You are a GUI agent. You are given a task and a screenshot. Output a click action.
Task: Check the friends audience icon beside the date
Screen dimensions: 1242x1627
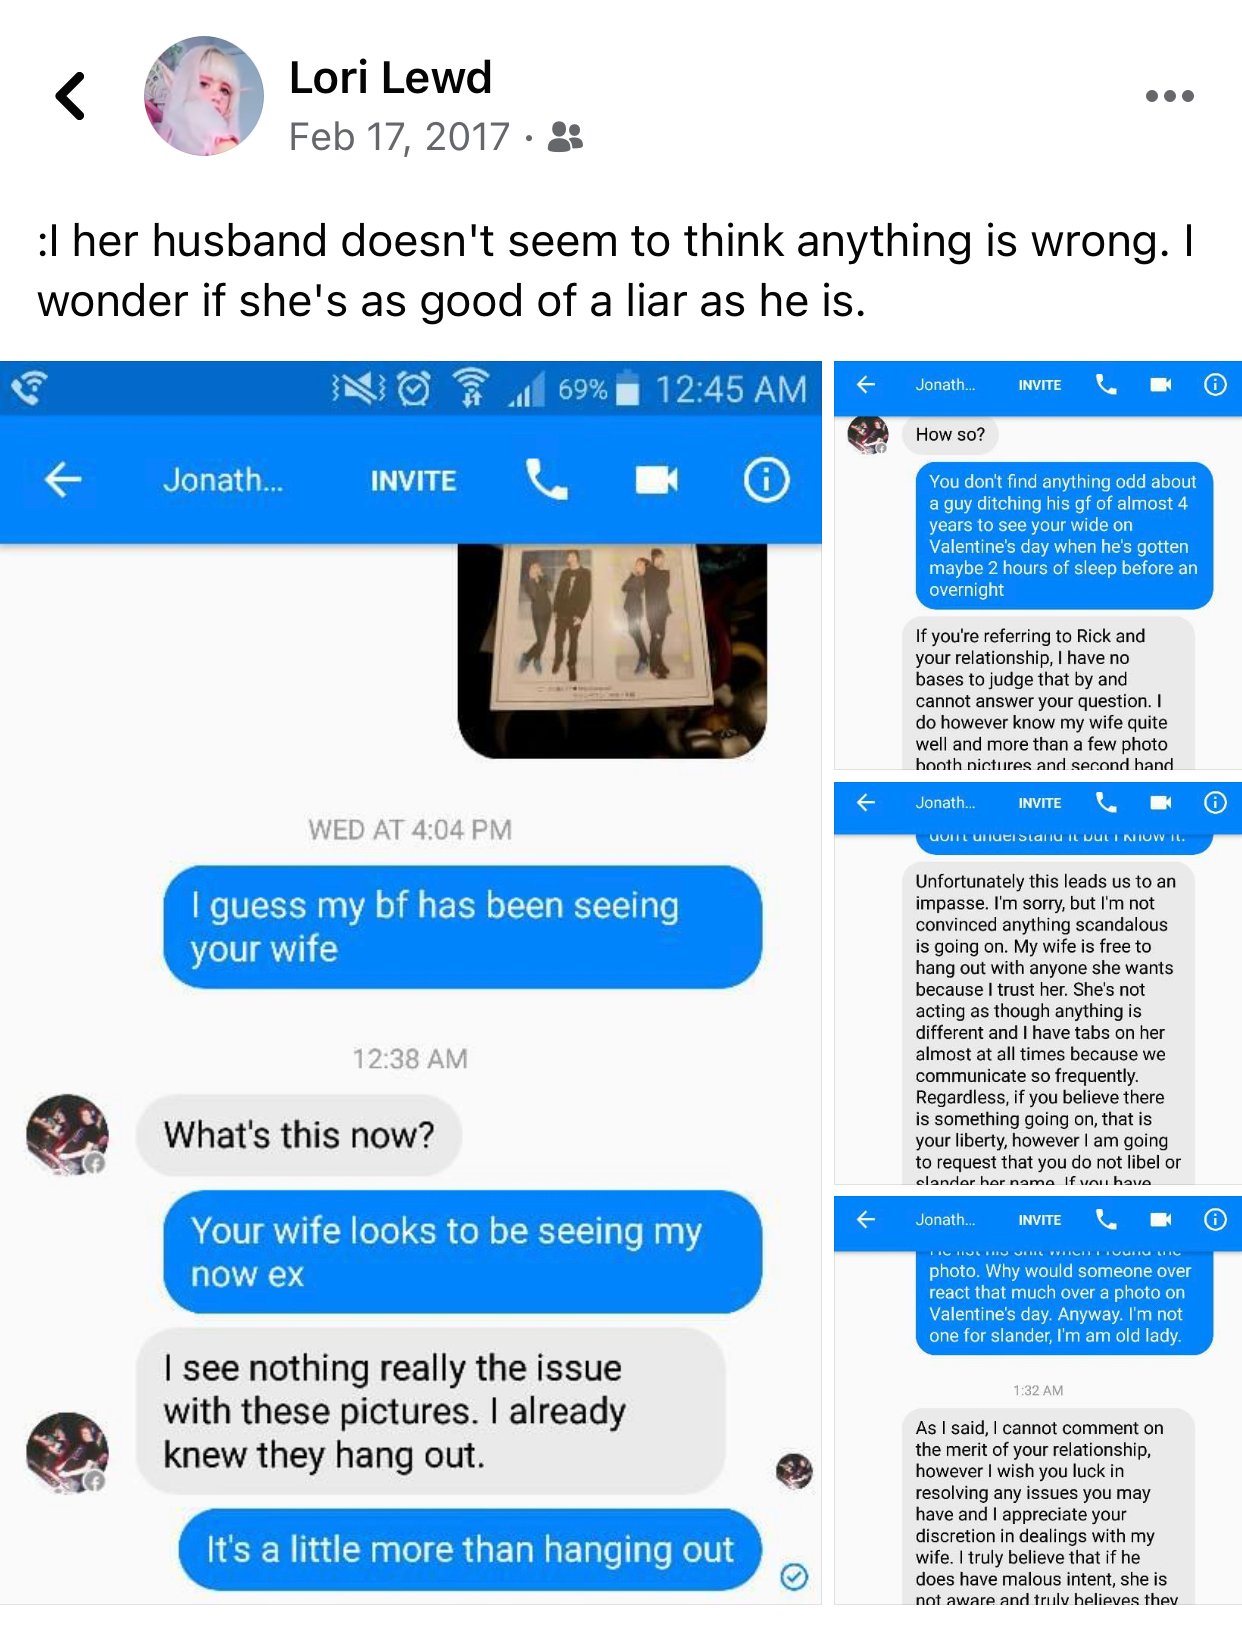point(565,137)
